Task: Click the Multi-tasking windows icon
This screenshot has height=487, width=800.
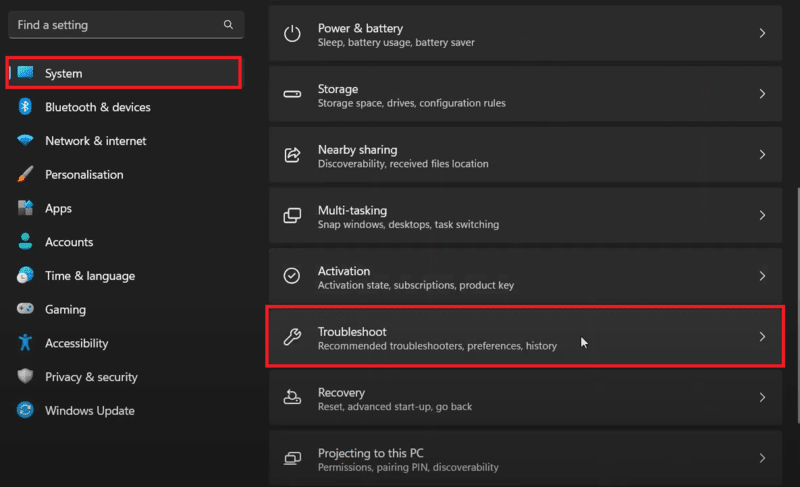Action: (292, 216)
